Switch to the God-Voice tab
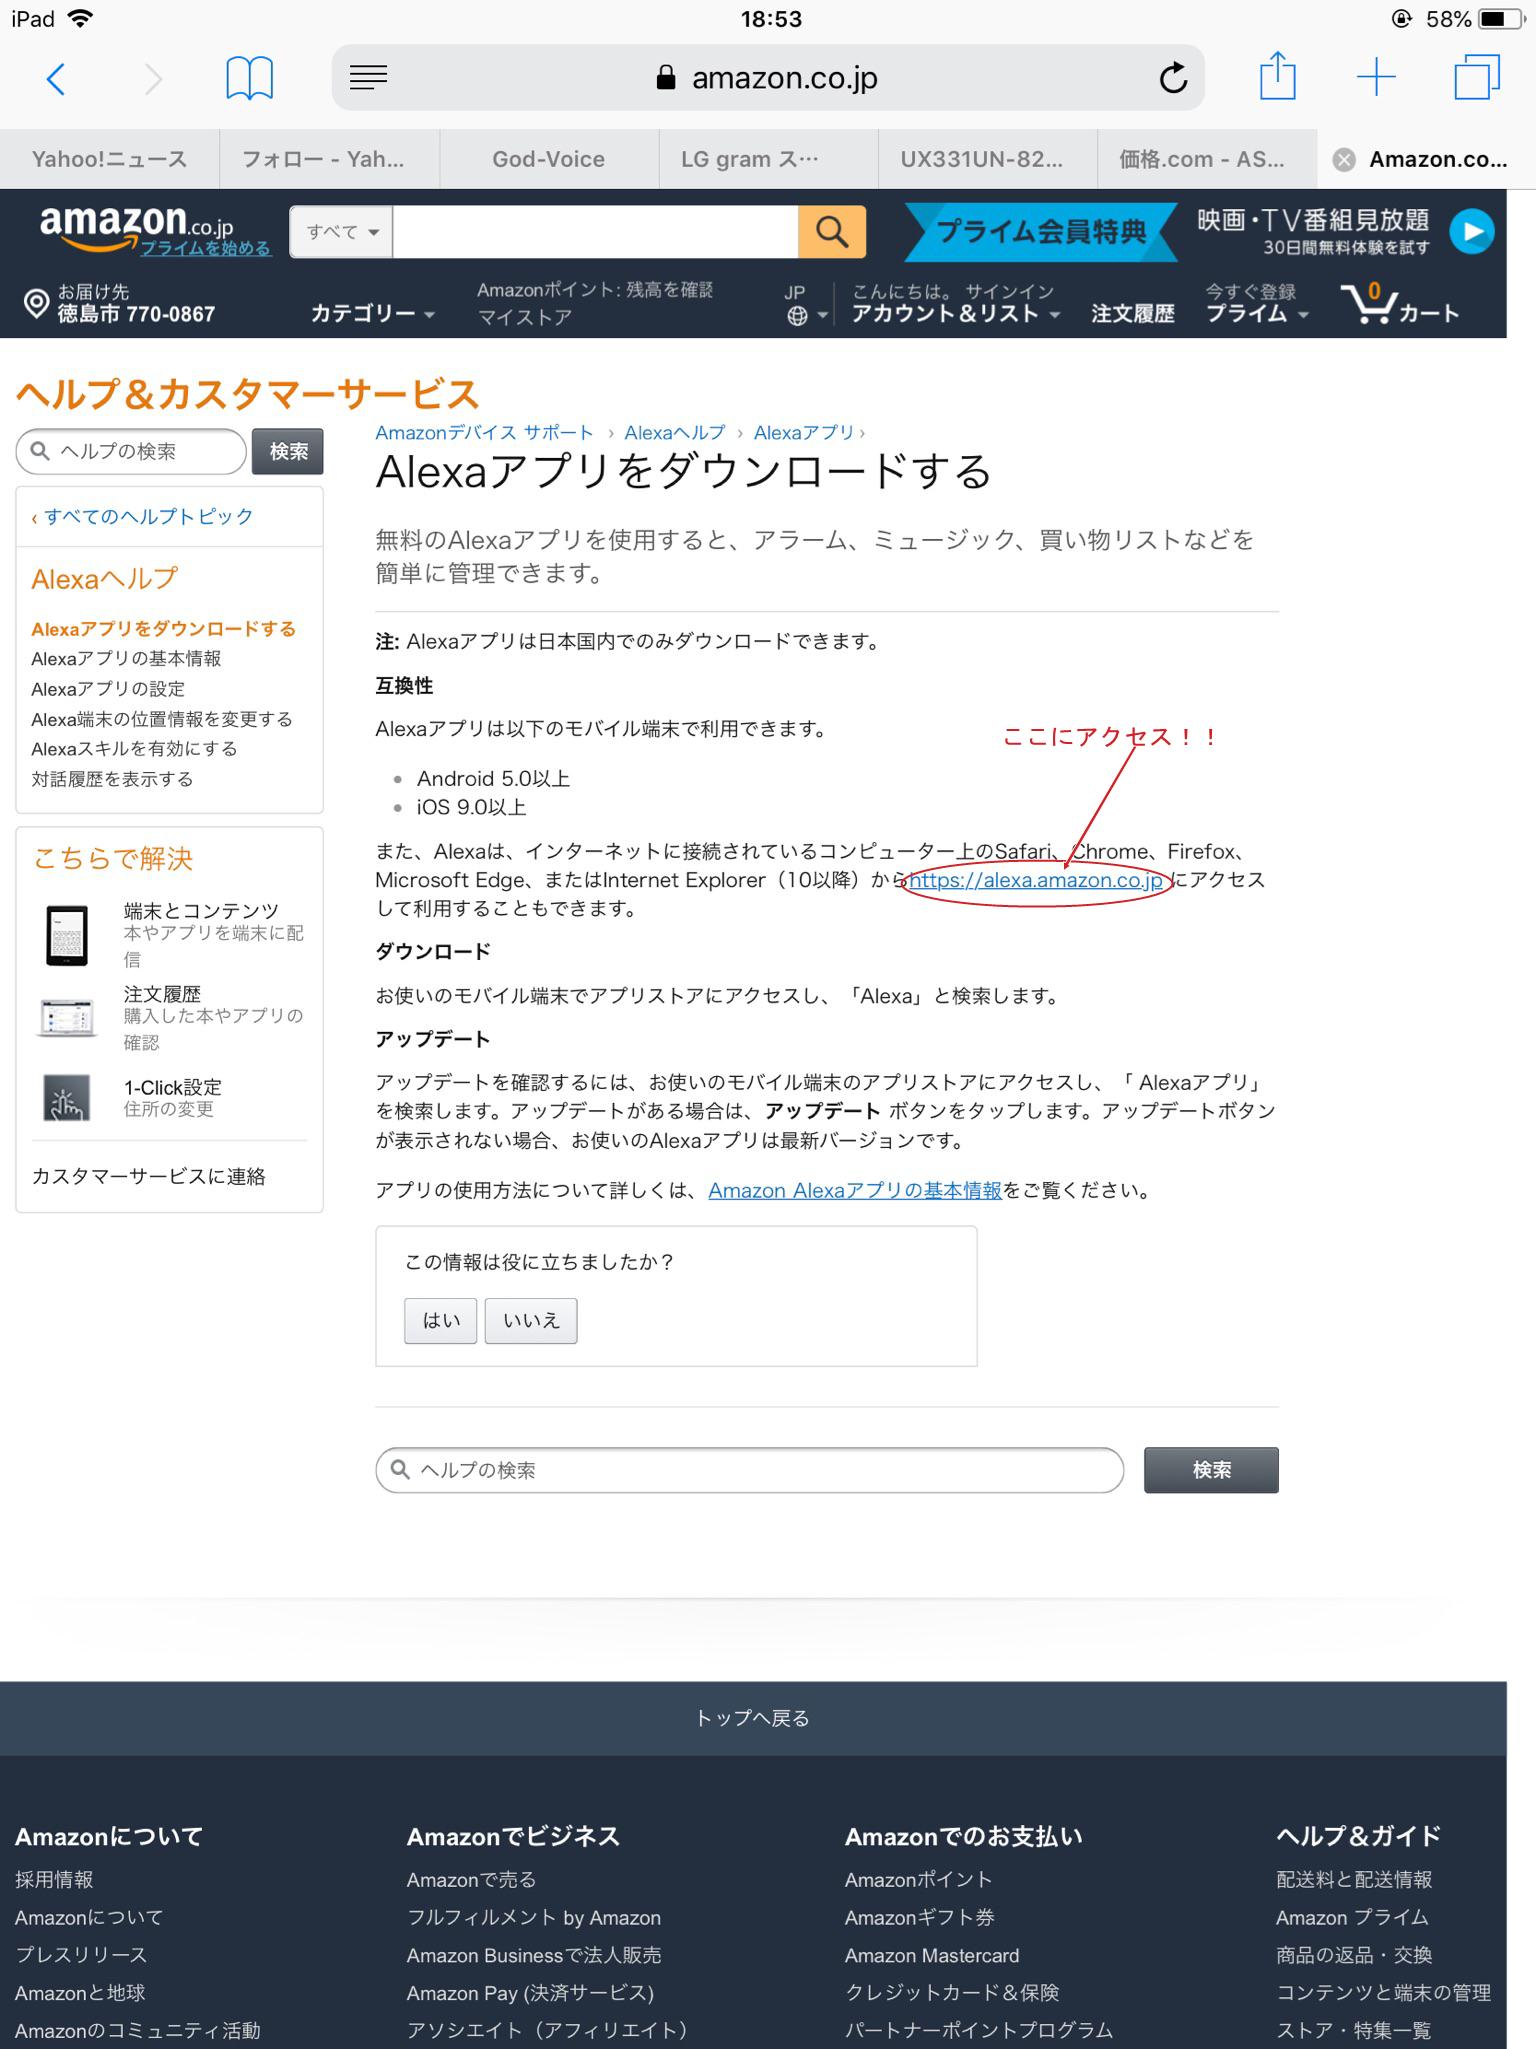Viewport: 1536px width, 2049px height. (x=548, y=159)
